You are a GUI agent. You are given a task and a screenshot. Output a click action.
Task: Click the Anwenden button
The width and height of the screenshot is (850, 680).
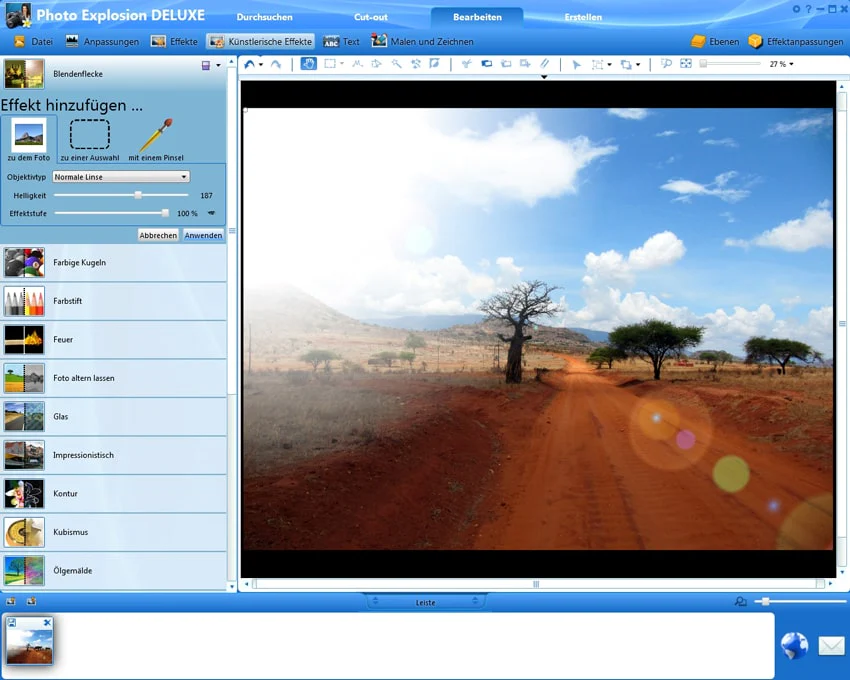coord(203,235)
